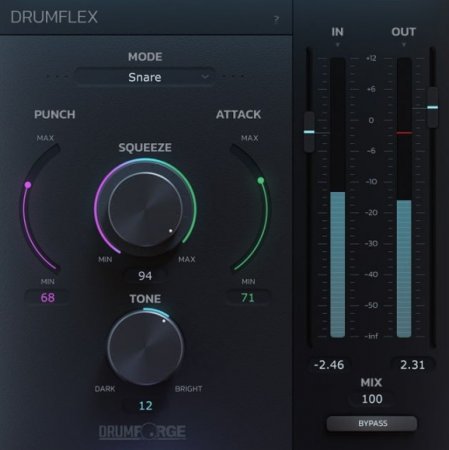Click the -inf meter scale mark
The width and height of the screenshot is (449, 450).
[x=371, y=336]
